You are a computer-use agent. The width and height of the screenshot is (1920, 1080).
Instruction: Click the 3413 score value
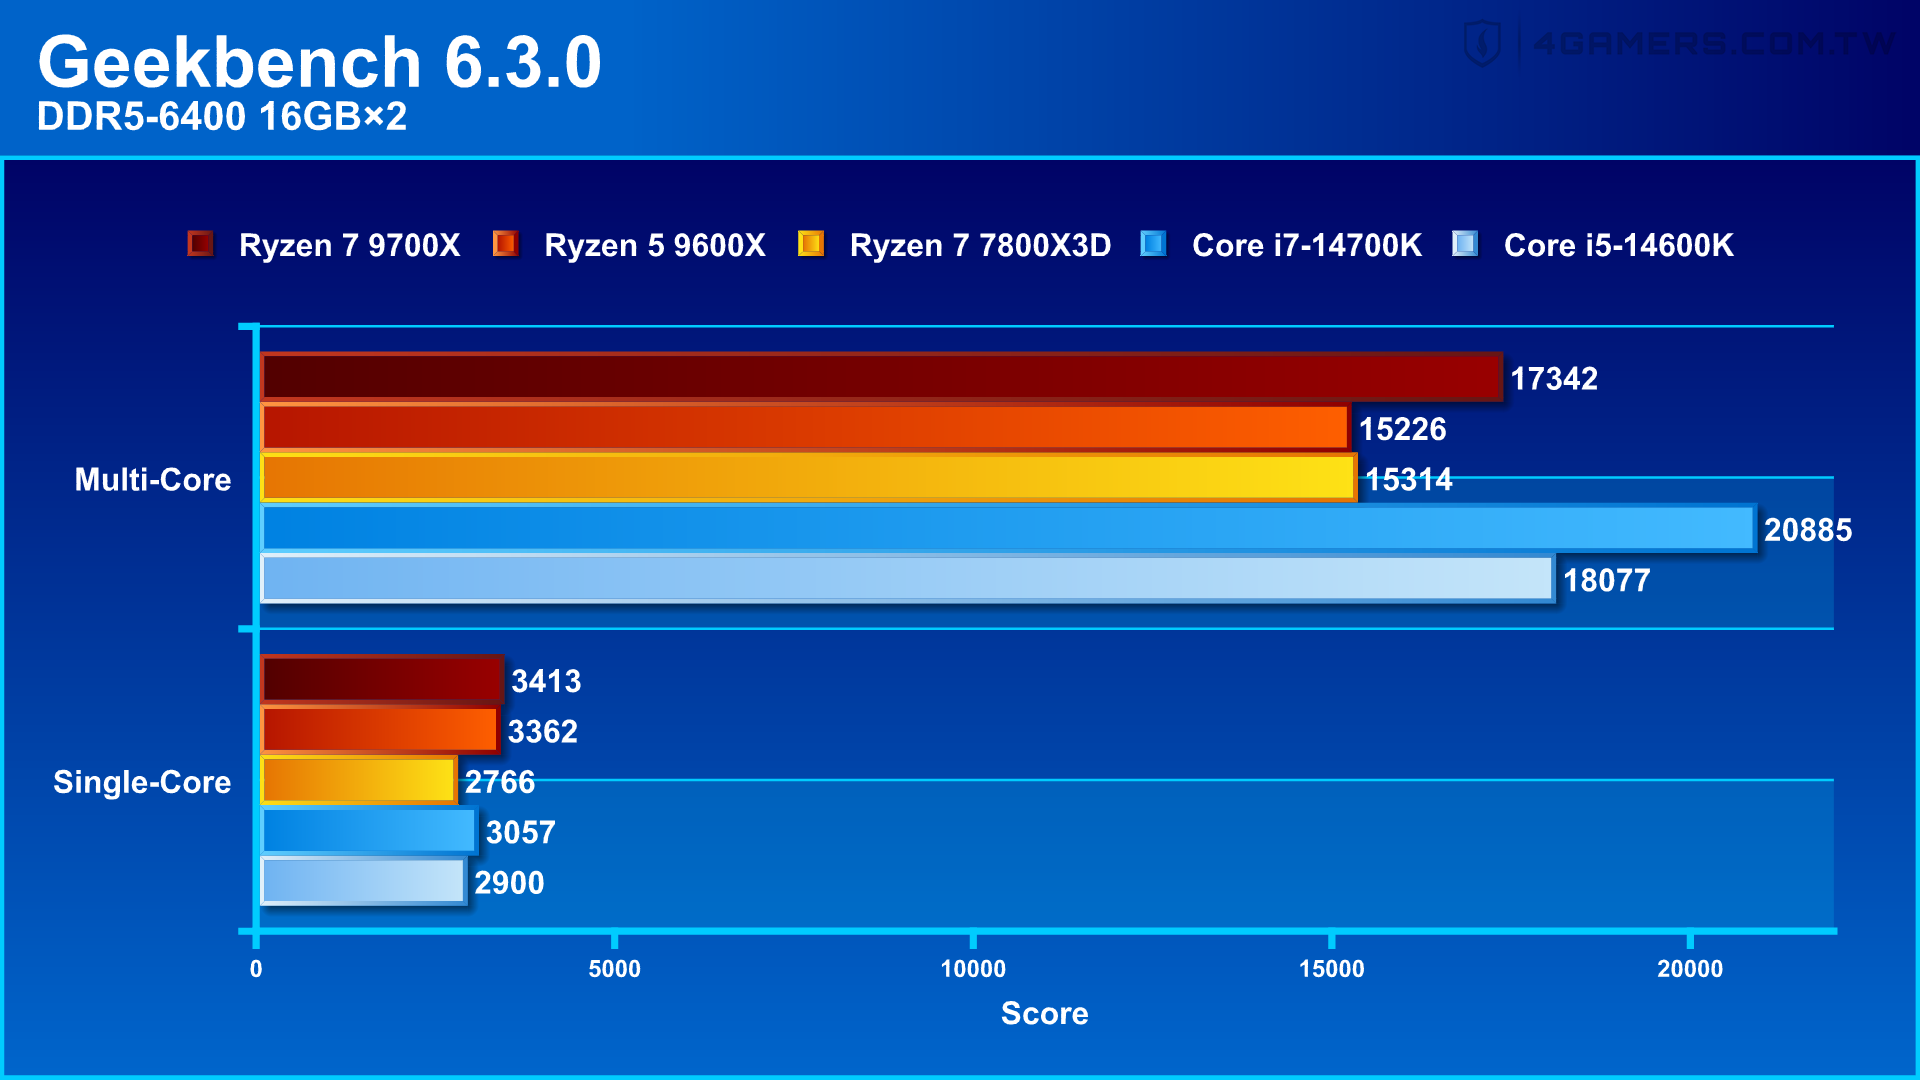pos(546,682)
